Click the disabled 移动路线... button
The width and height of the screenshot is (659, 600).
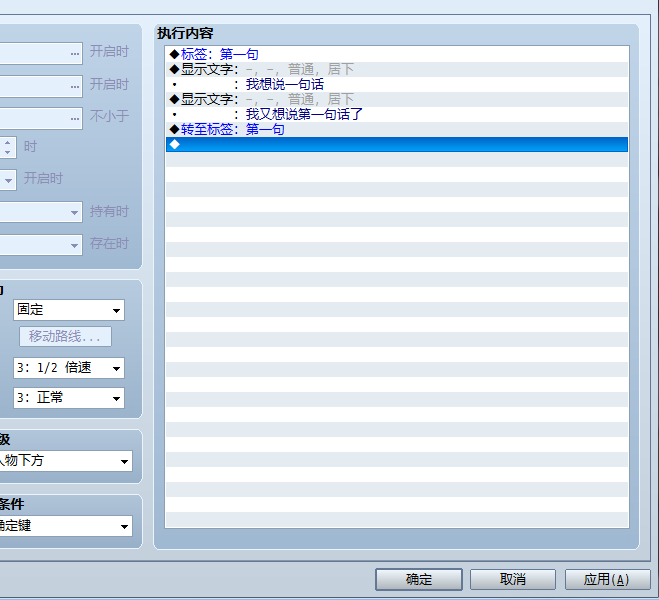[x=65, y=337]
